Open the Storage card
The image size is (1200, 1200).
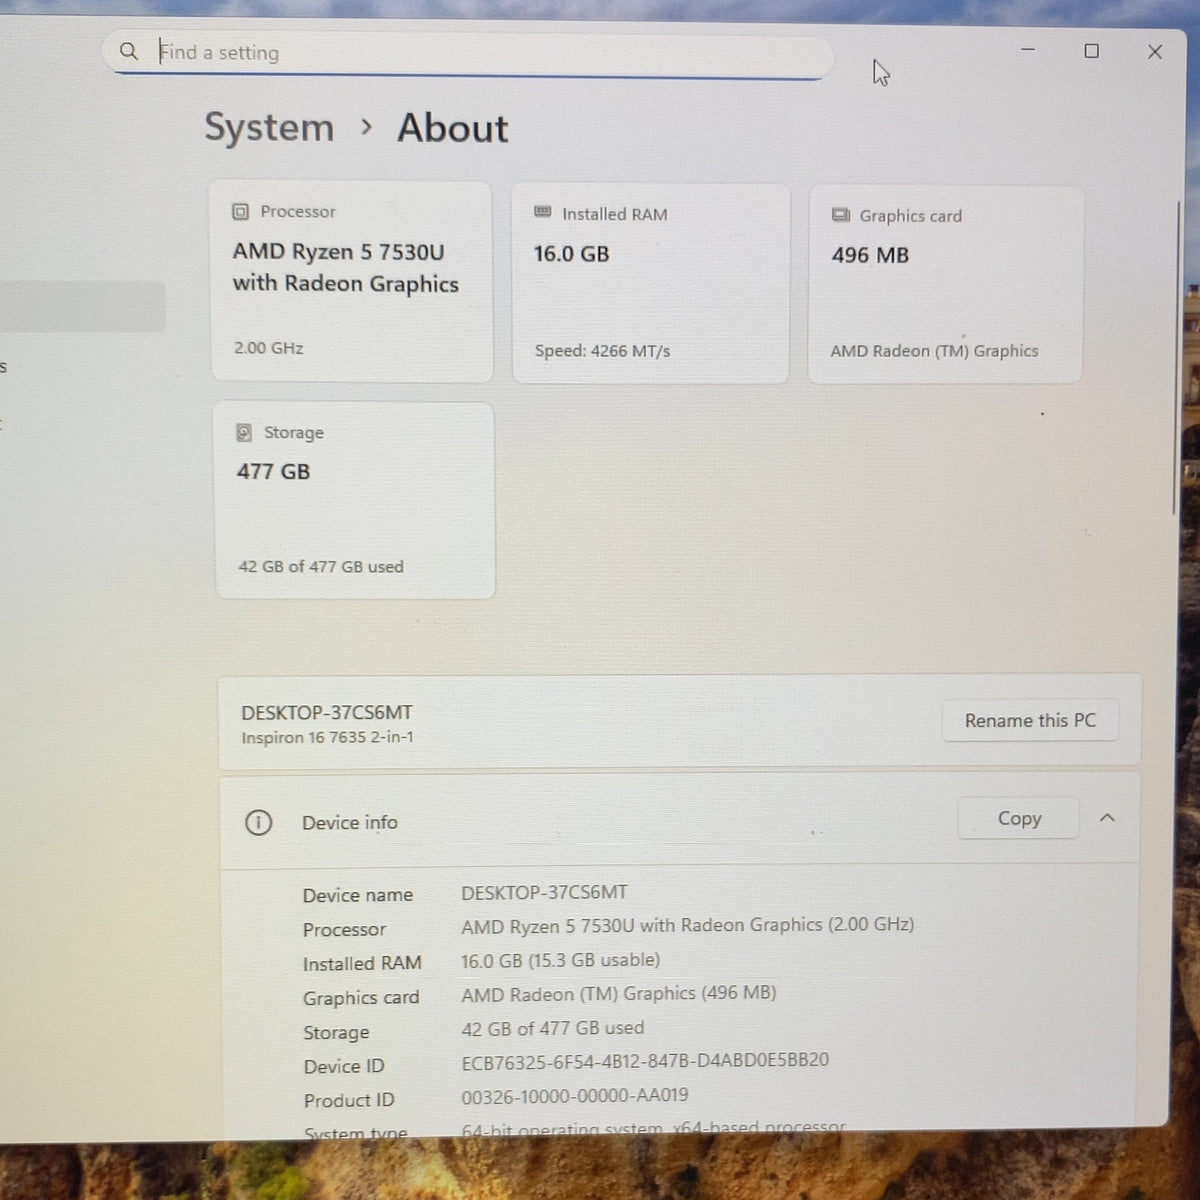point(355,501)
